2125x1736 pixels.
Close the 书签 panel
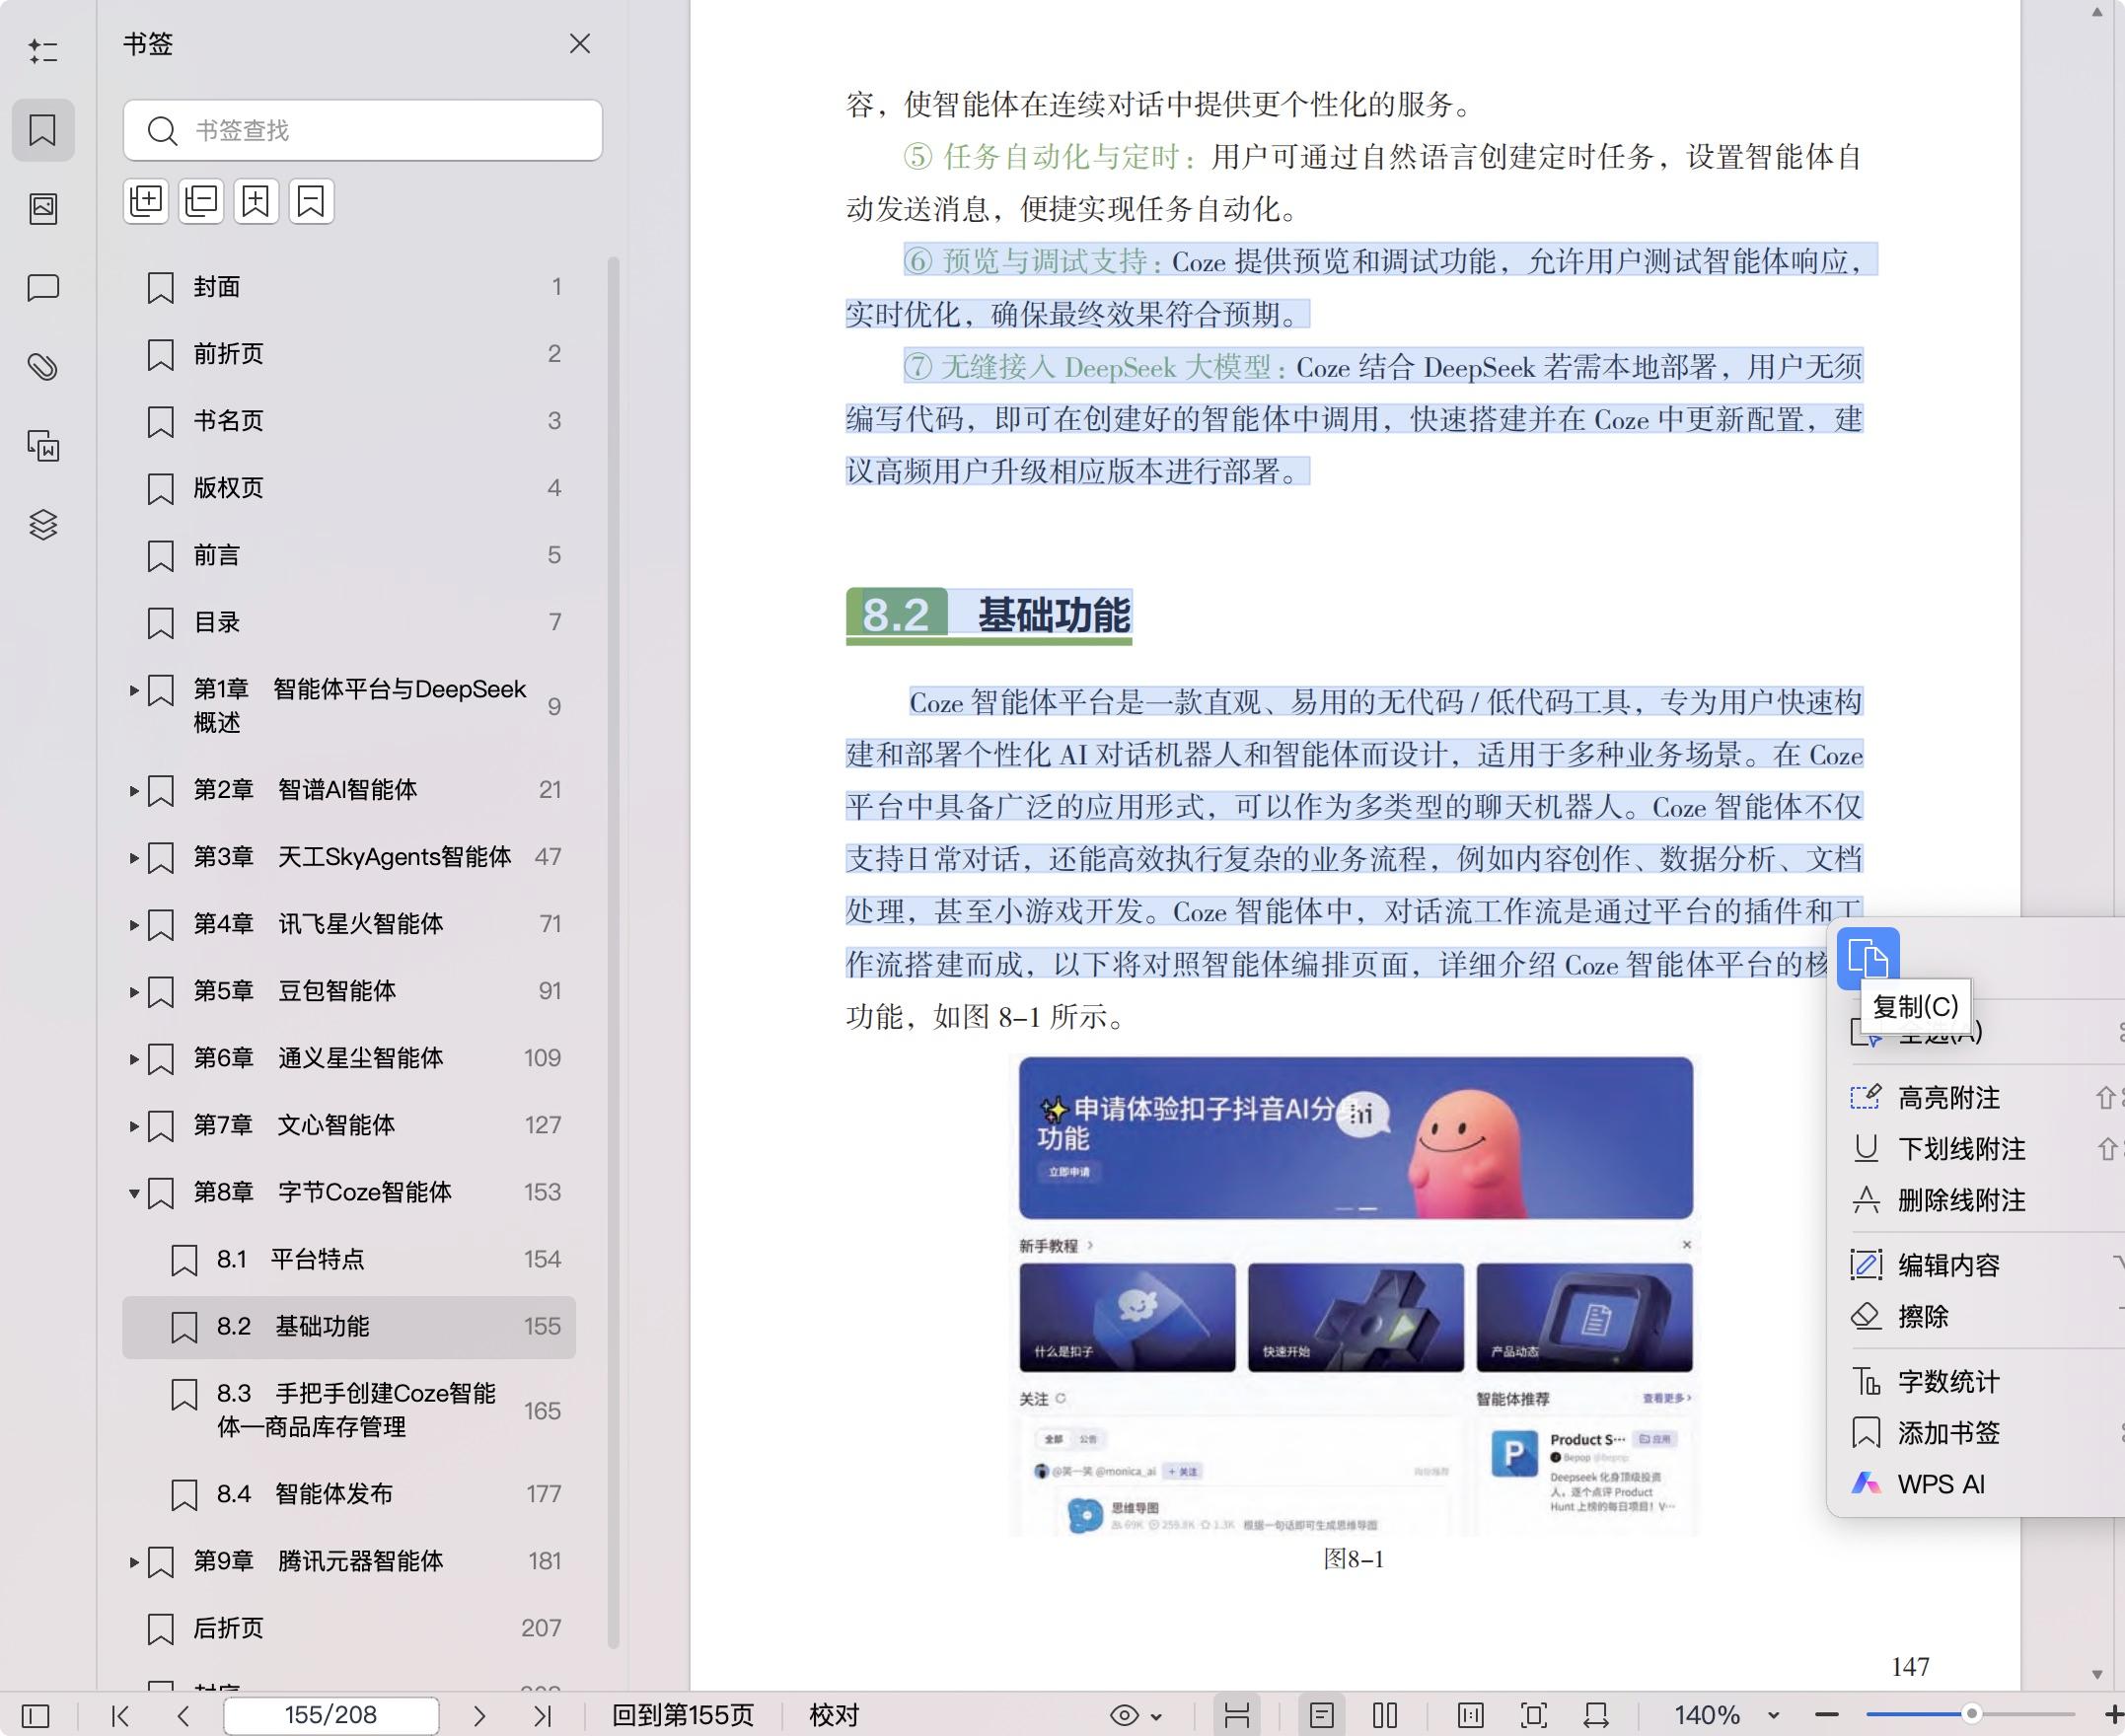(x=580, y=44)
